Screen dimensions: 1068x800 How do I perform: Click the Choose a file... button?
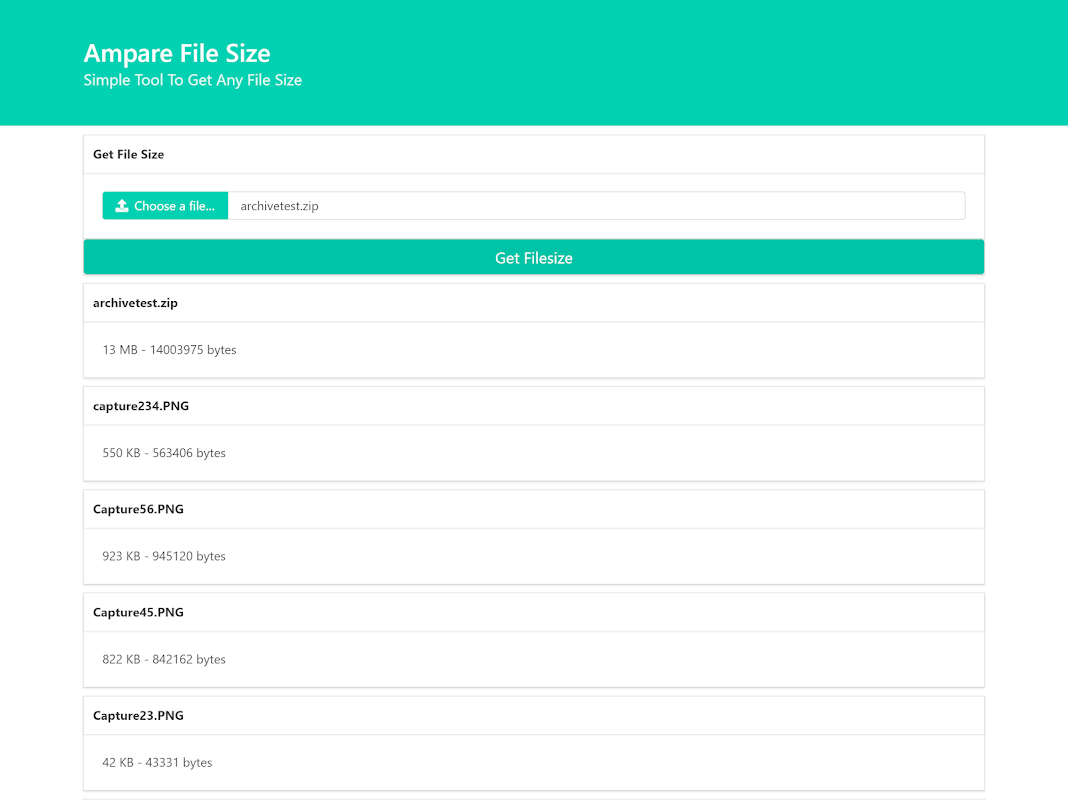(x=166, y=206)
